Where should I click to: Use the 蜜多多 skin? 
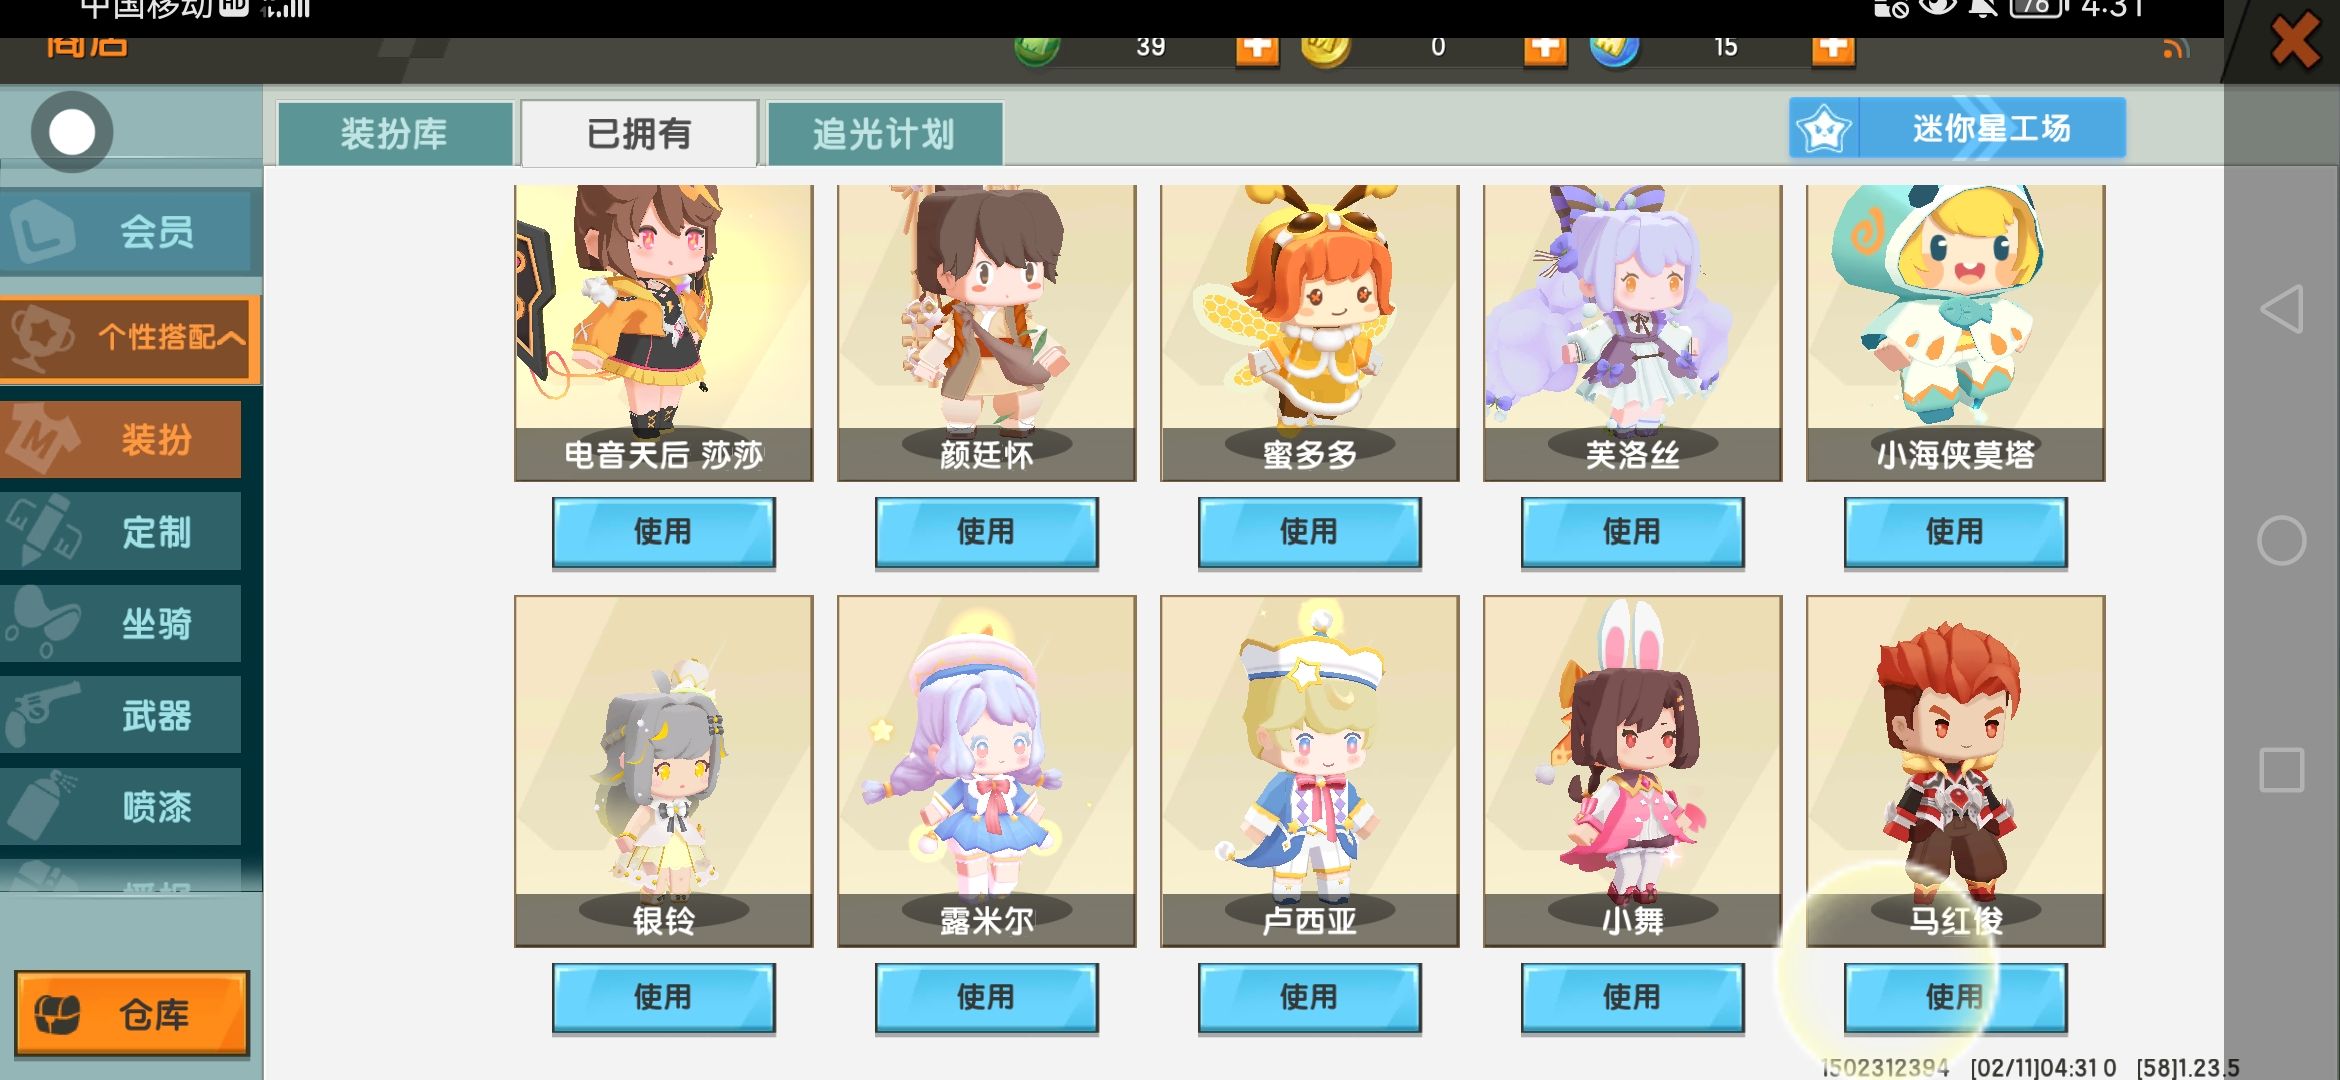pyautogui.click(x=1309, y=532)
